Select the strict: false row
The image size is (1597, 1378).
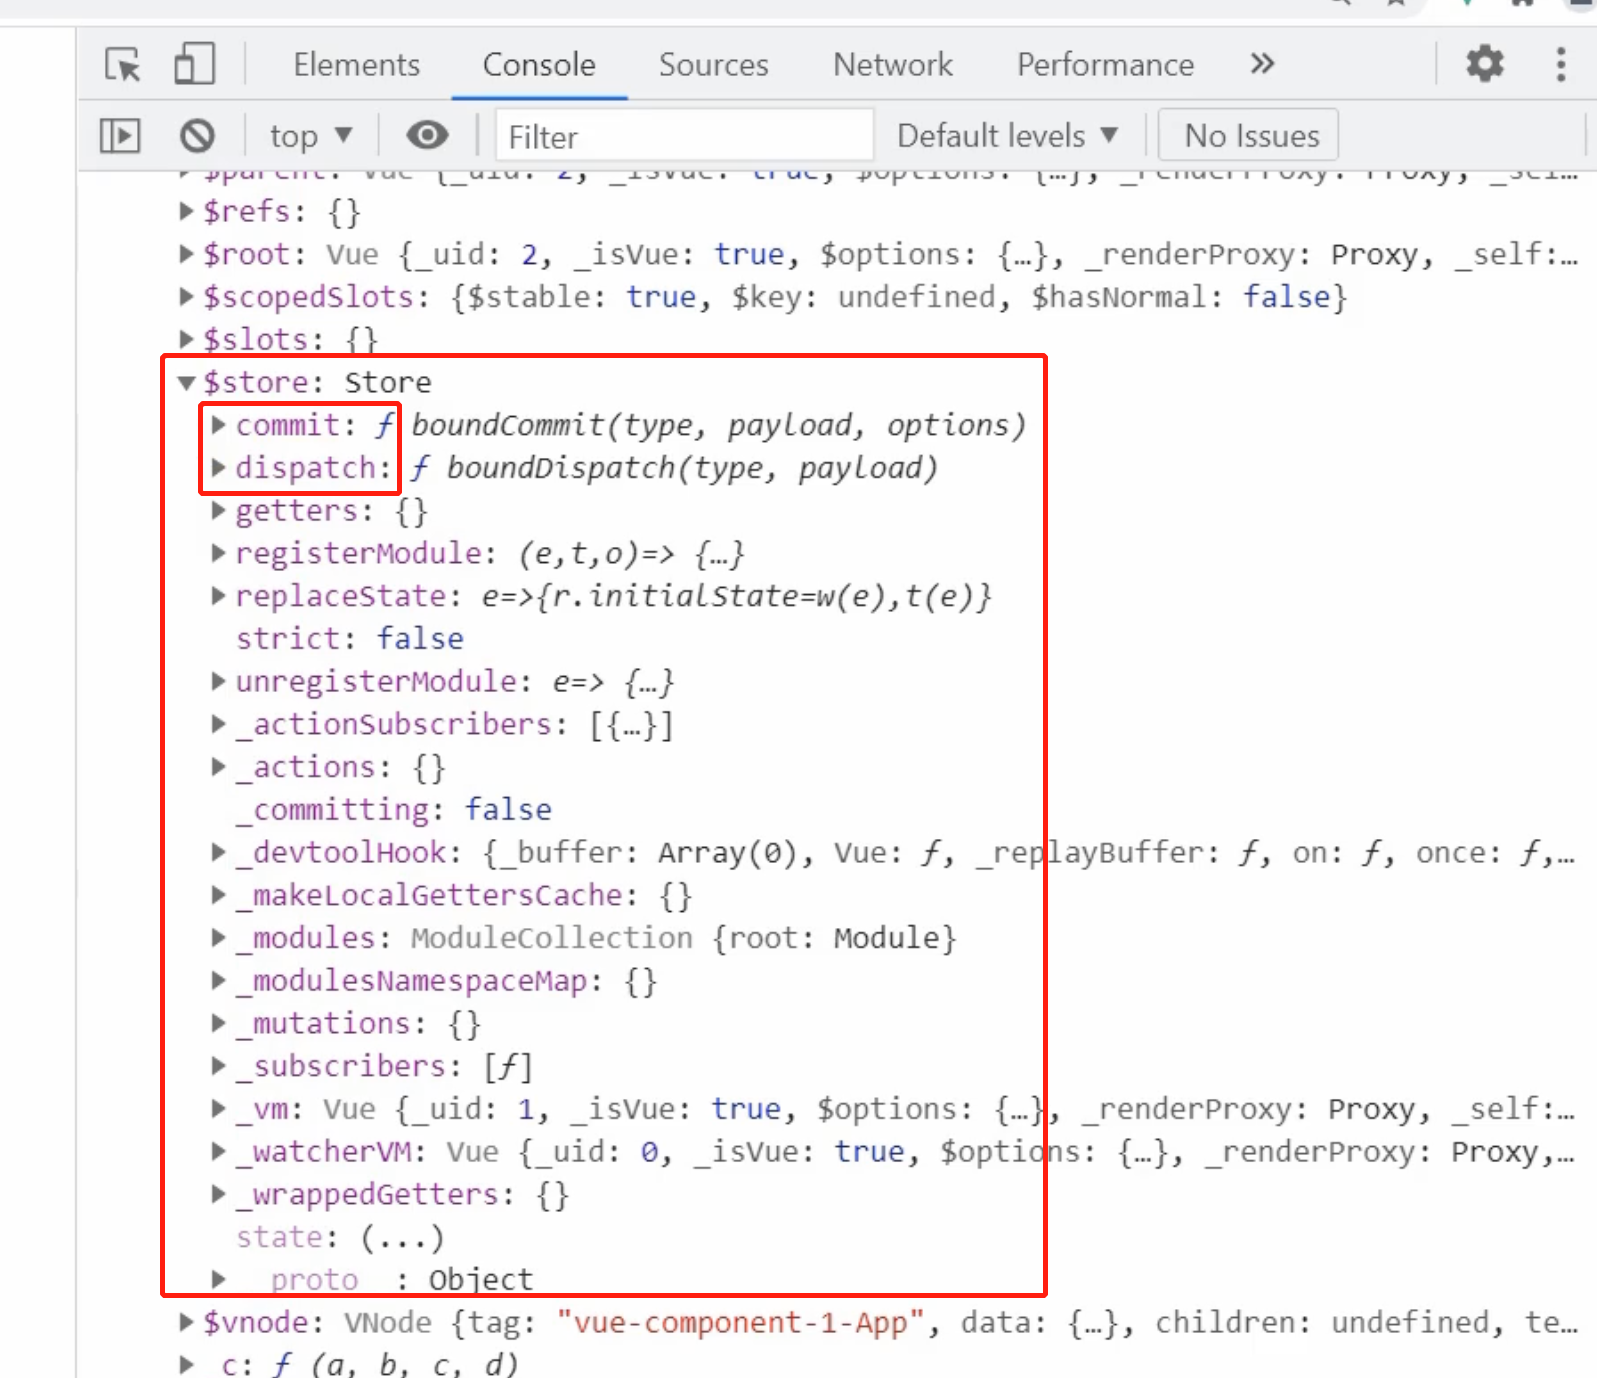(350, 639)
